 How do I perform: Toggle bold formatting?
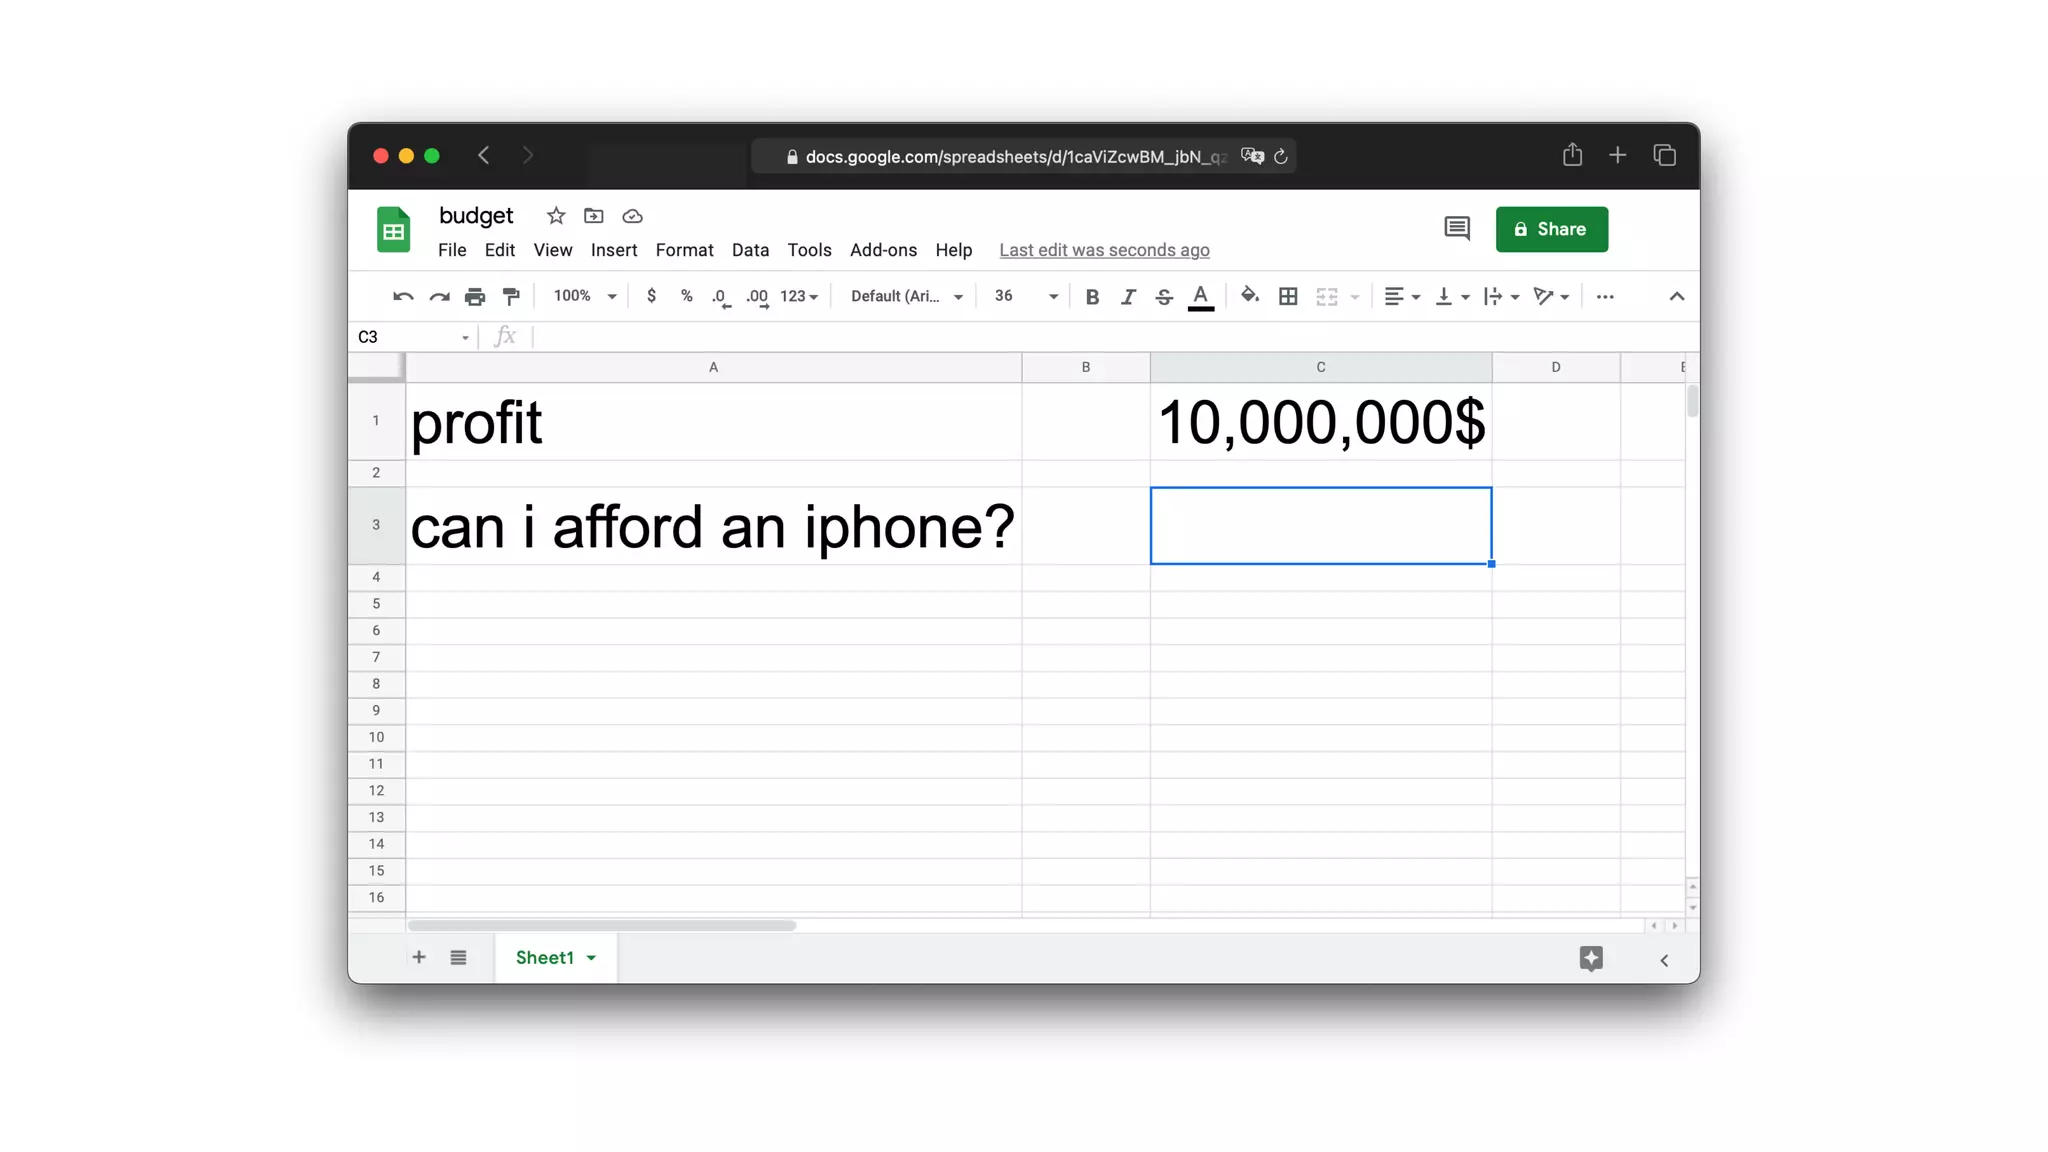pos(1092,297)
